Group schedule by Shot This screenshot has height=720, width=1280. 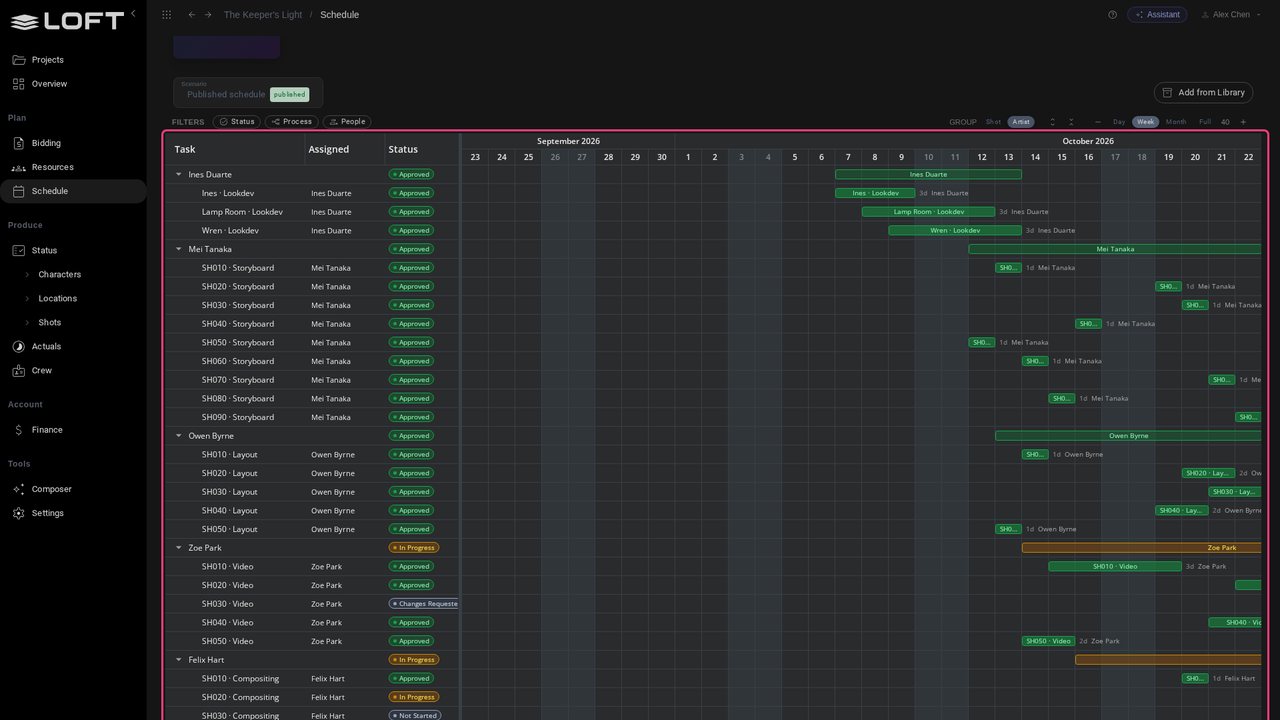coord(993,122)
